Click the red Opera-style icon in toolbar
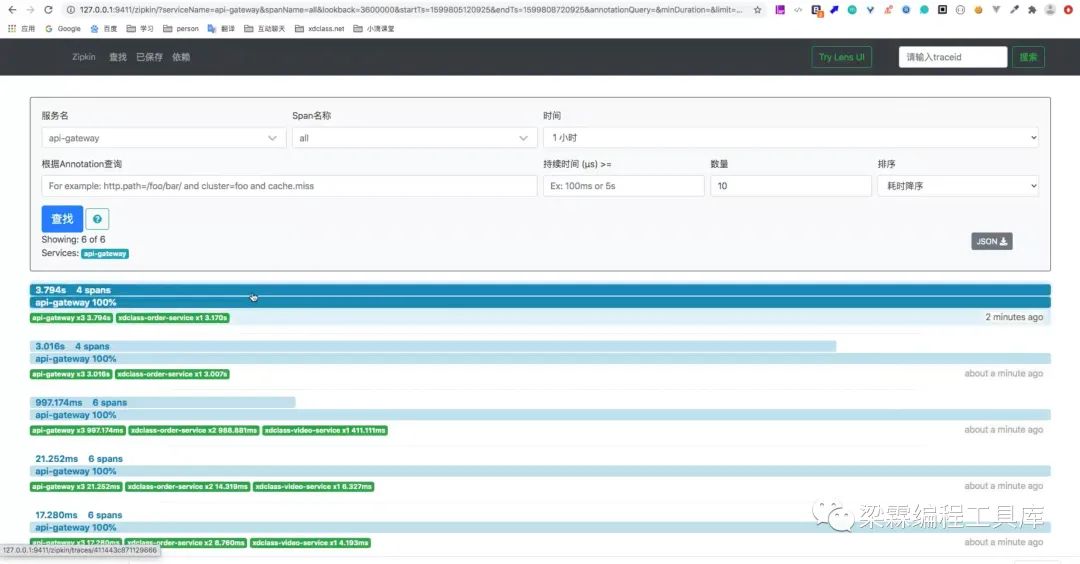Screen dimensions: 1080x564 (1068, 10)
